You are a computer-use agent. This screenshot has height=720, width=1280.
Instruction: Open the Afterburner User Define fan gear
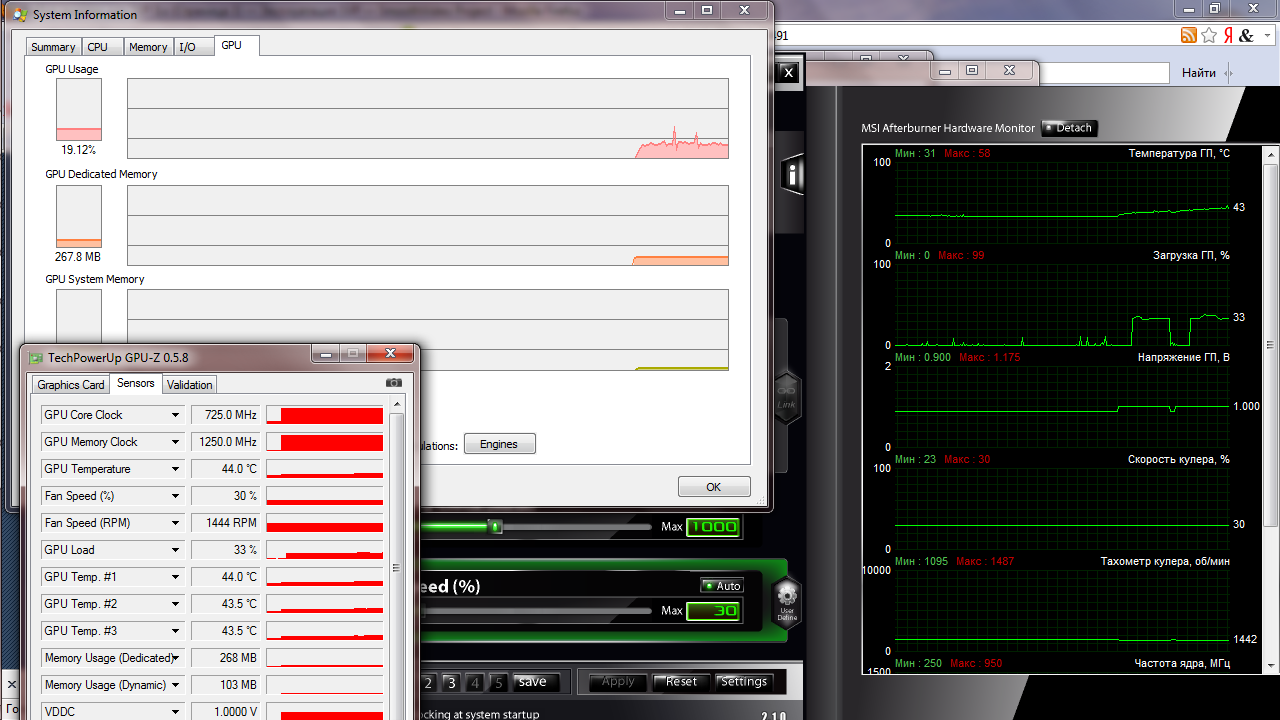click(x=787, y=598)
